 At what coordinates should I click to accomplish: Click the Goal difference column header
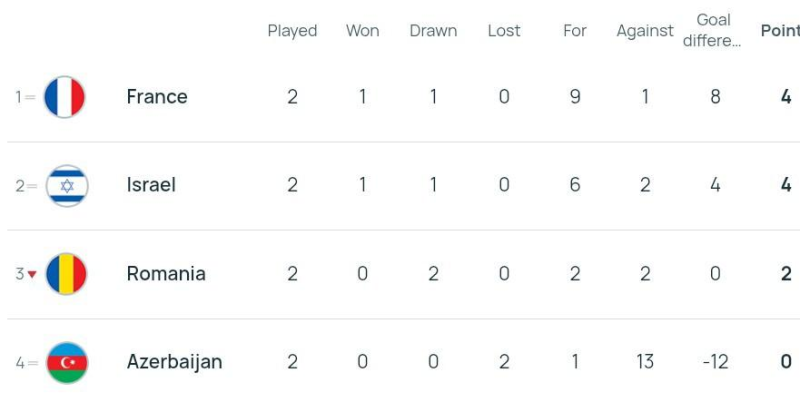coord(714,30)
